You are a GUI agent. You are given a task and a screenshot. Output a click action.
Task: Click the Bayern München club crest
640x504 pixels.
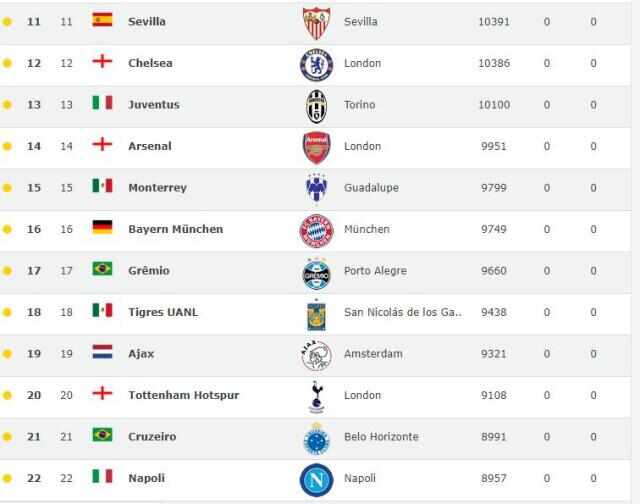point(316,230)
